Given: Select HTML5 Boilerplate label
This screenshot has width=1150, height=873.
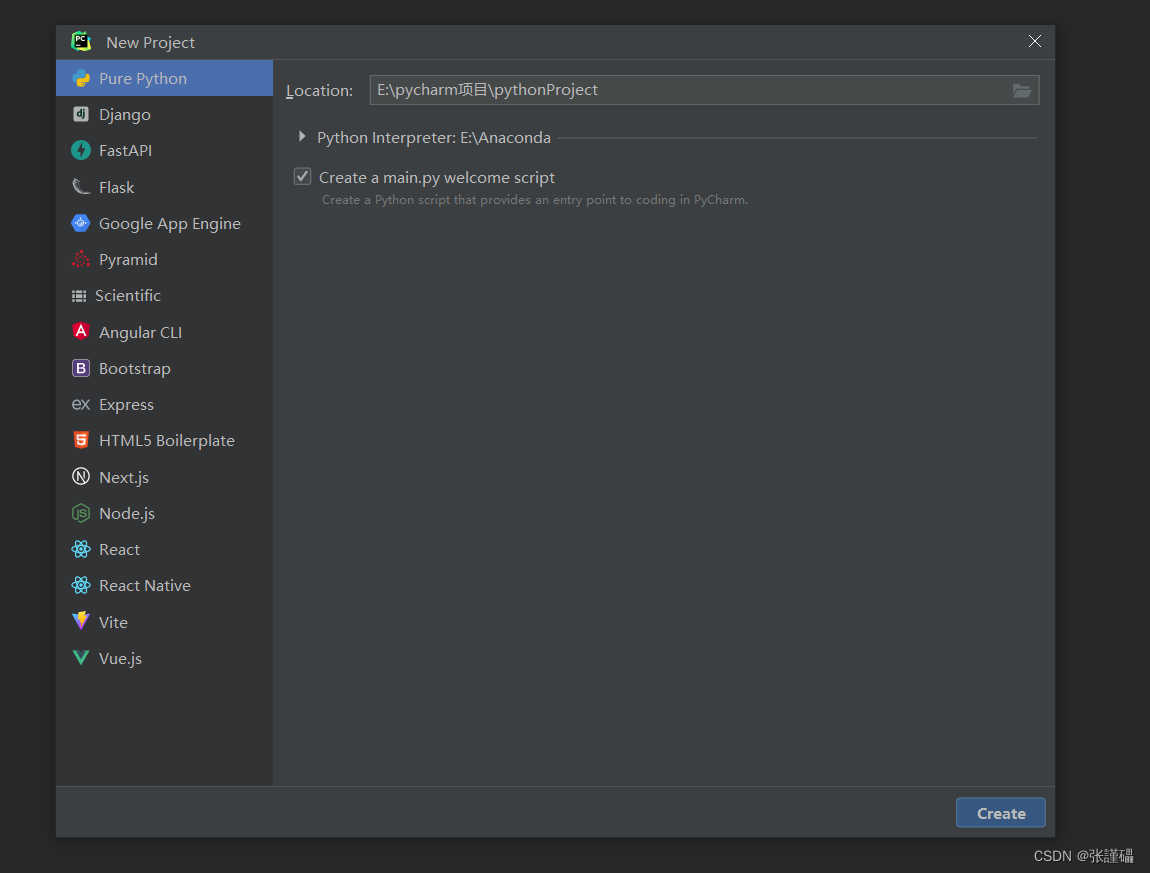Looking at the screenshot, I should [166, 440].
